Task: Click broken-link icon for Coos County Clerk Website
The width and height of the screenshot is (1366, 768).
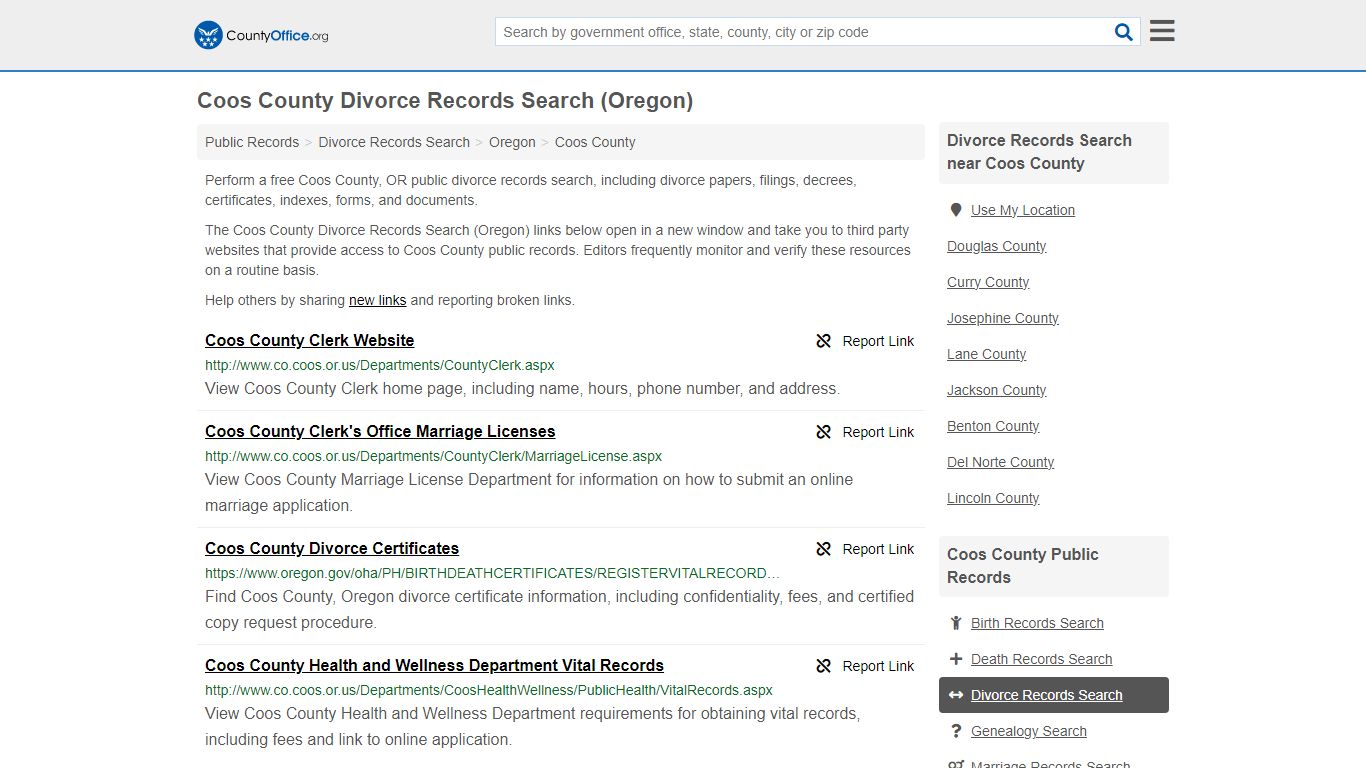Action: pyautogui.click(x=823, y=341)
